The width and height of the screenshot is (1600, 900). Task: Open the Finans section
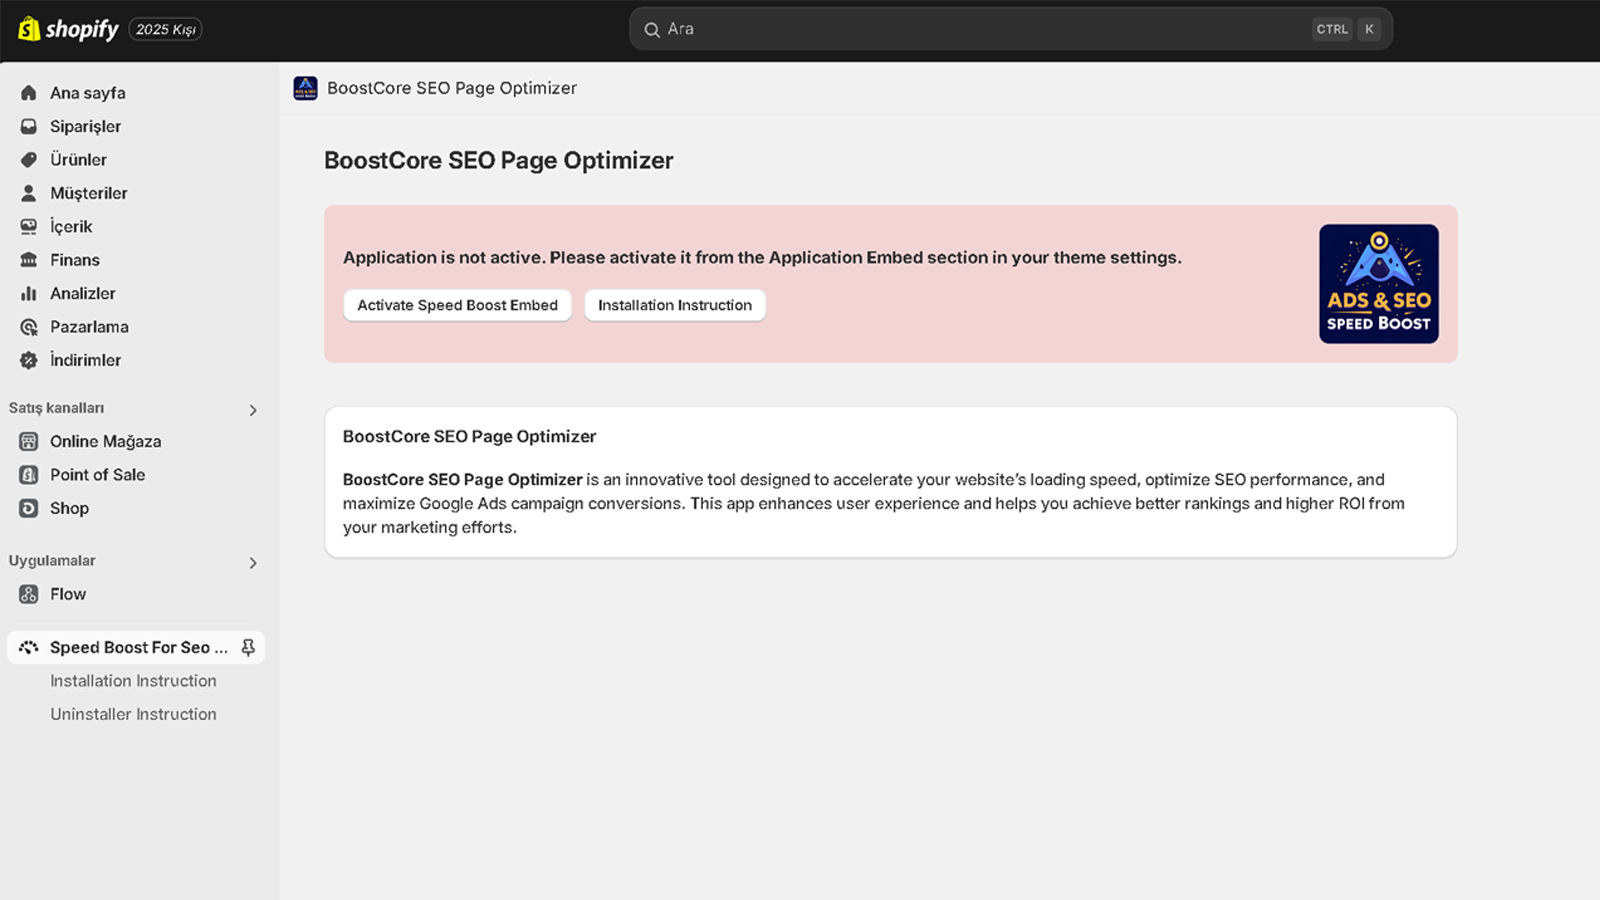[x=76, y=259]
